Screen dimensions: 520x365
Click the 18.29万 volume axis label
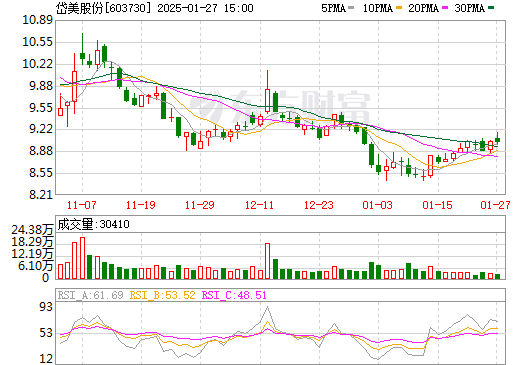pyautogui.click(x=32, y=242)
